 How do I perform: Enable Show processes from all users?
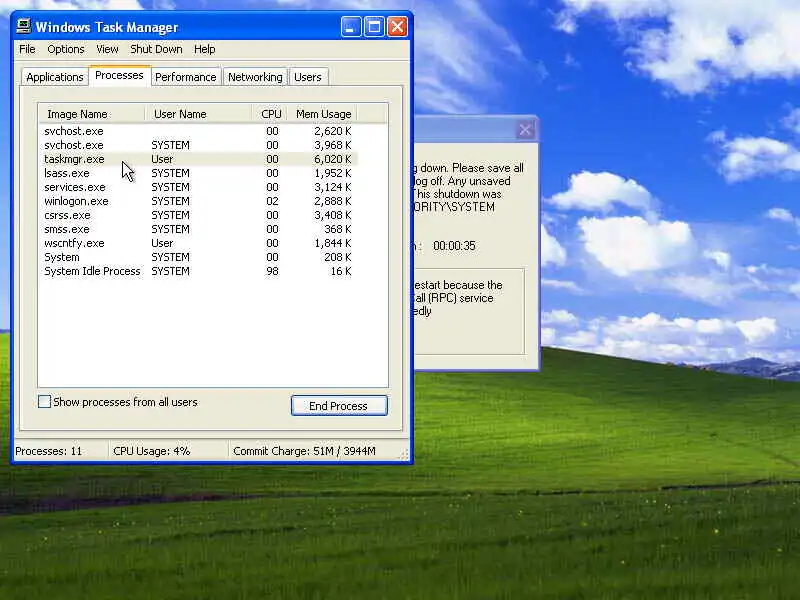(44, 402)
